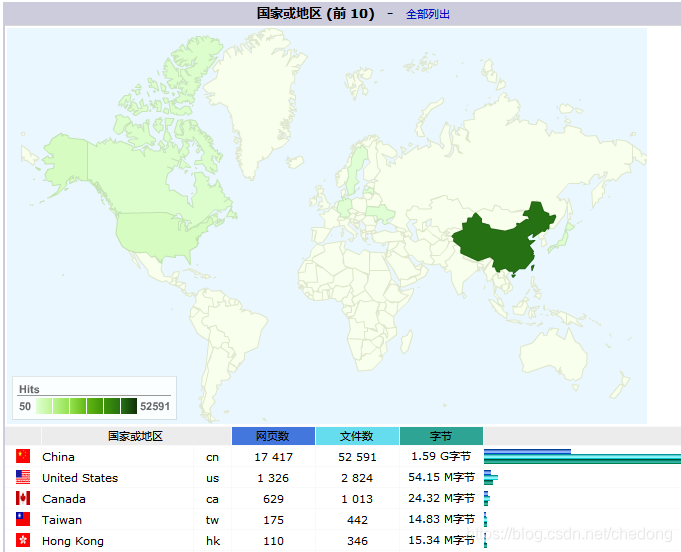Click the ca country code

pyautogui.click(x=212, y=499)
